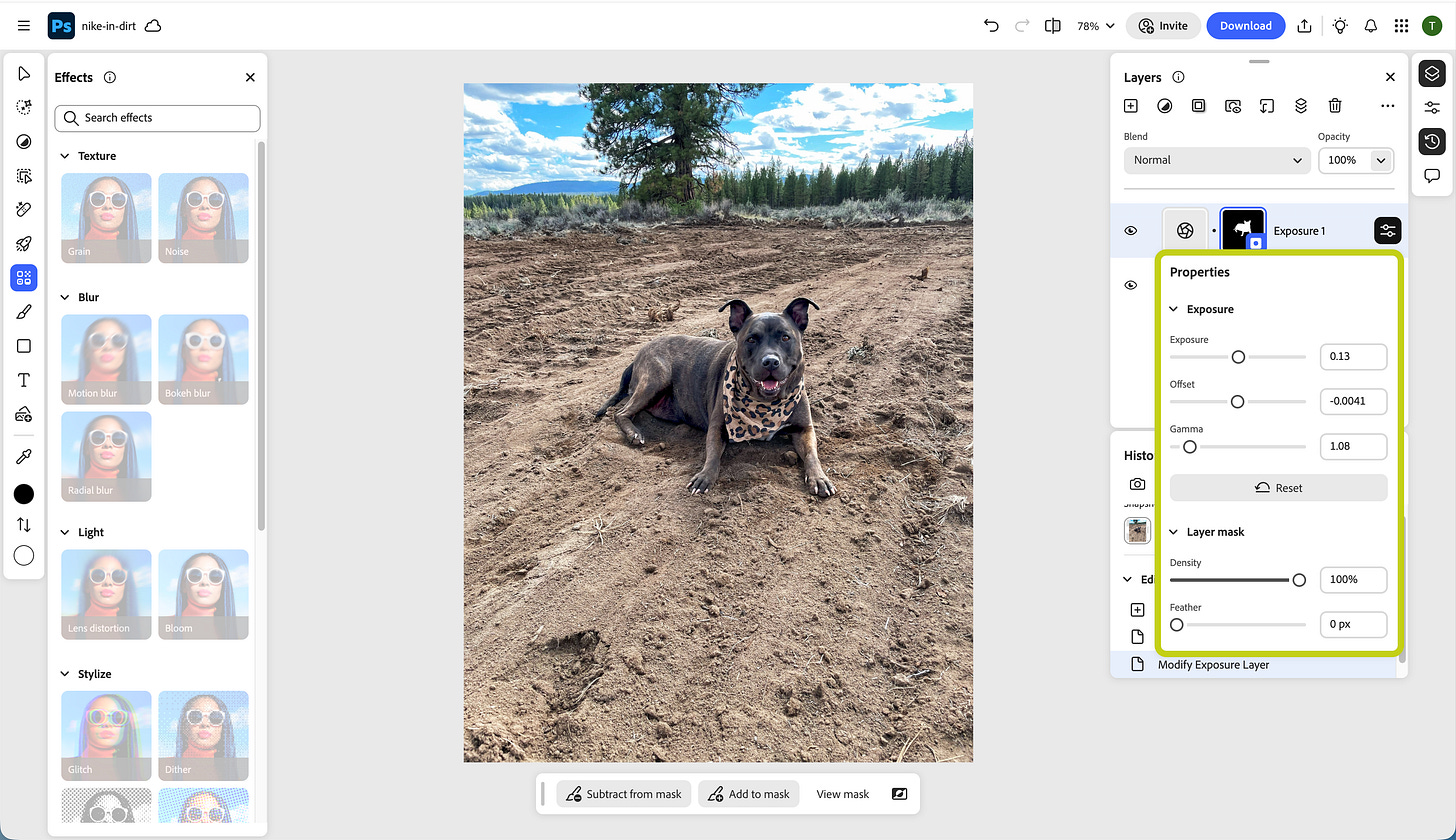This screenshot has height=840, width=1456.
Task: Select the Move tool
Action: pyautogui.click(x=23, y=73)
